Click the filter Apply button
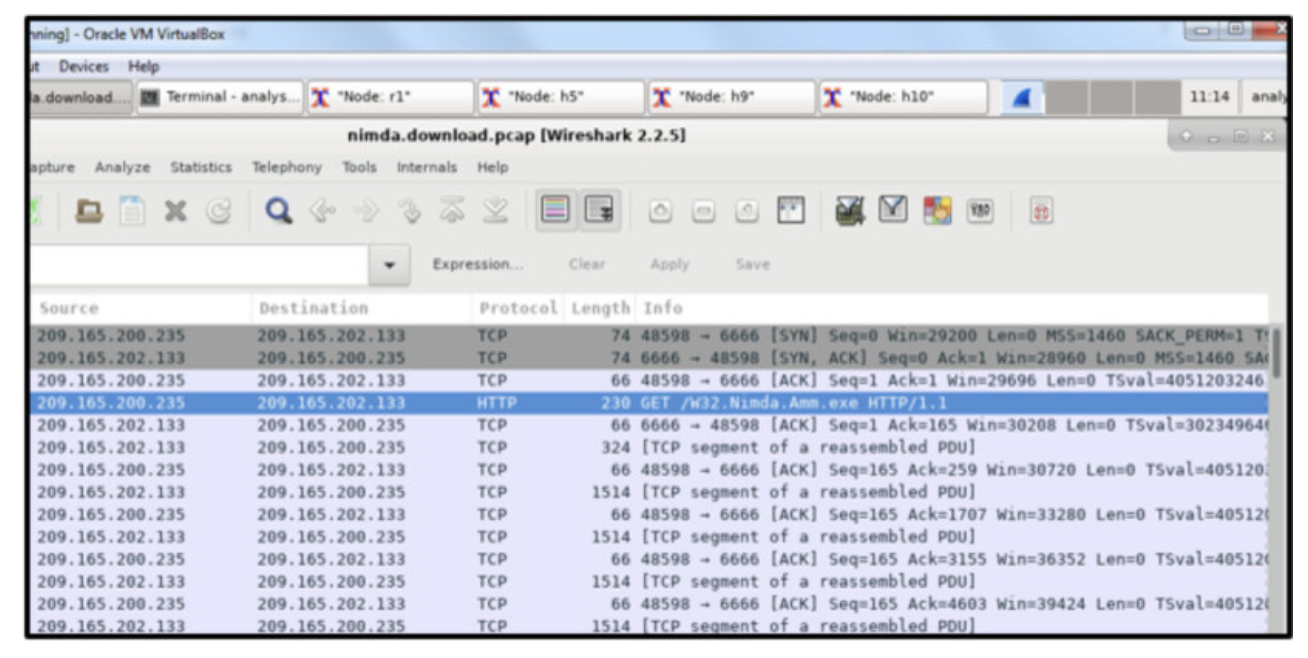This screenshot has height=658, width=1308. 669,265
